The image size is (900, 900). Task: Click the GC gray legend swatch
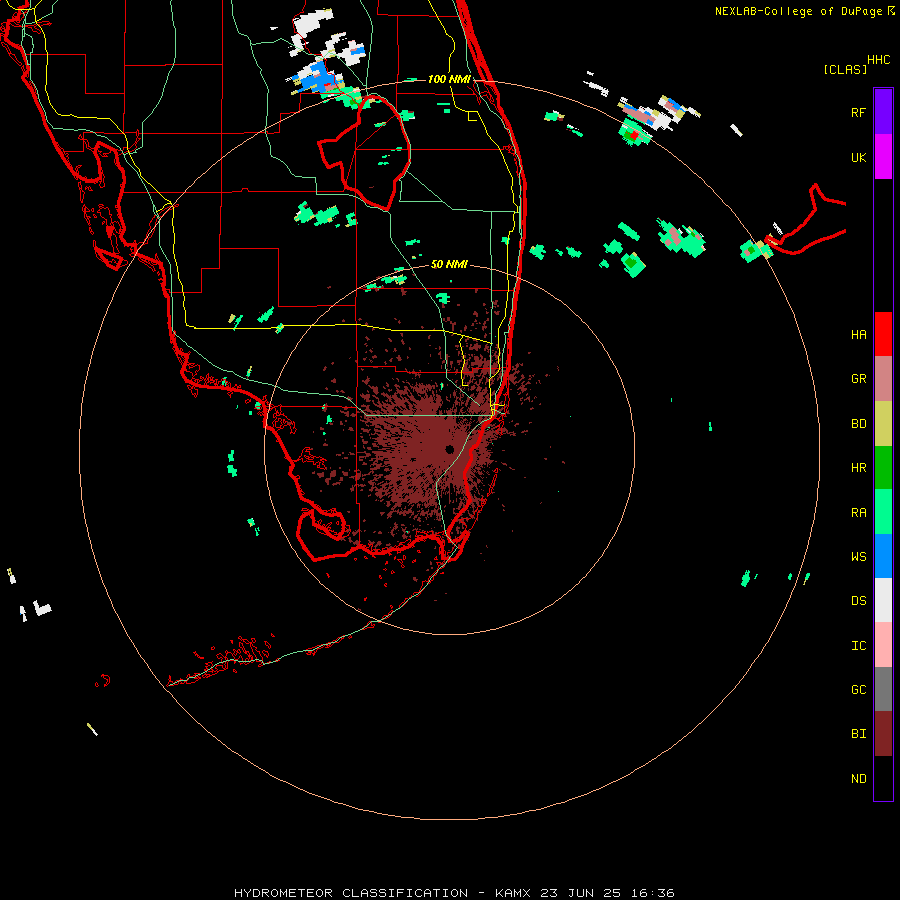(x=883, y=689)
